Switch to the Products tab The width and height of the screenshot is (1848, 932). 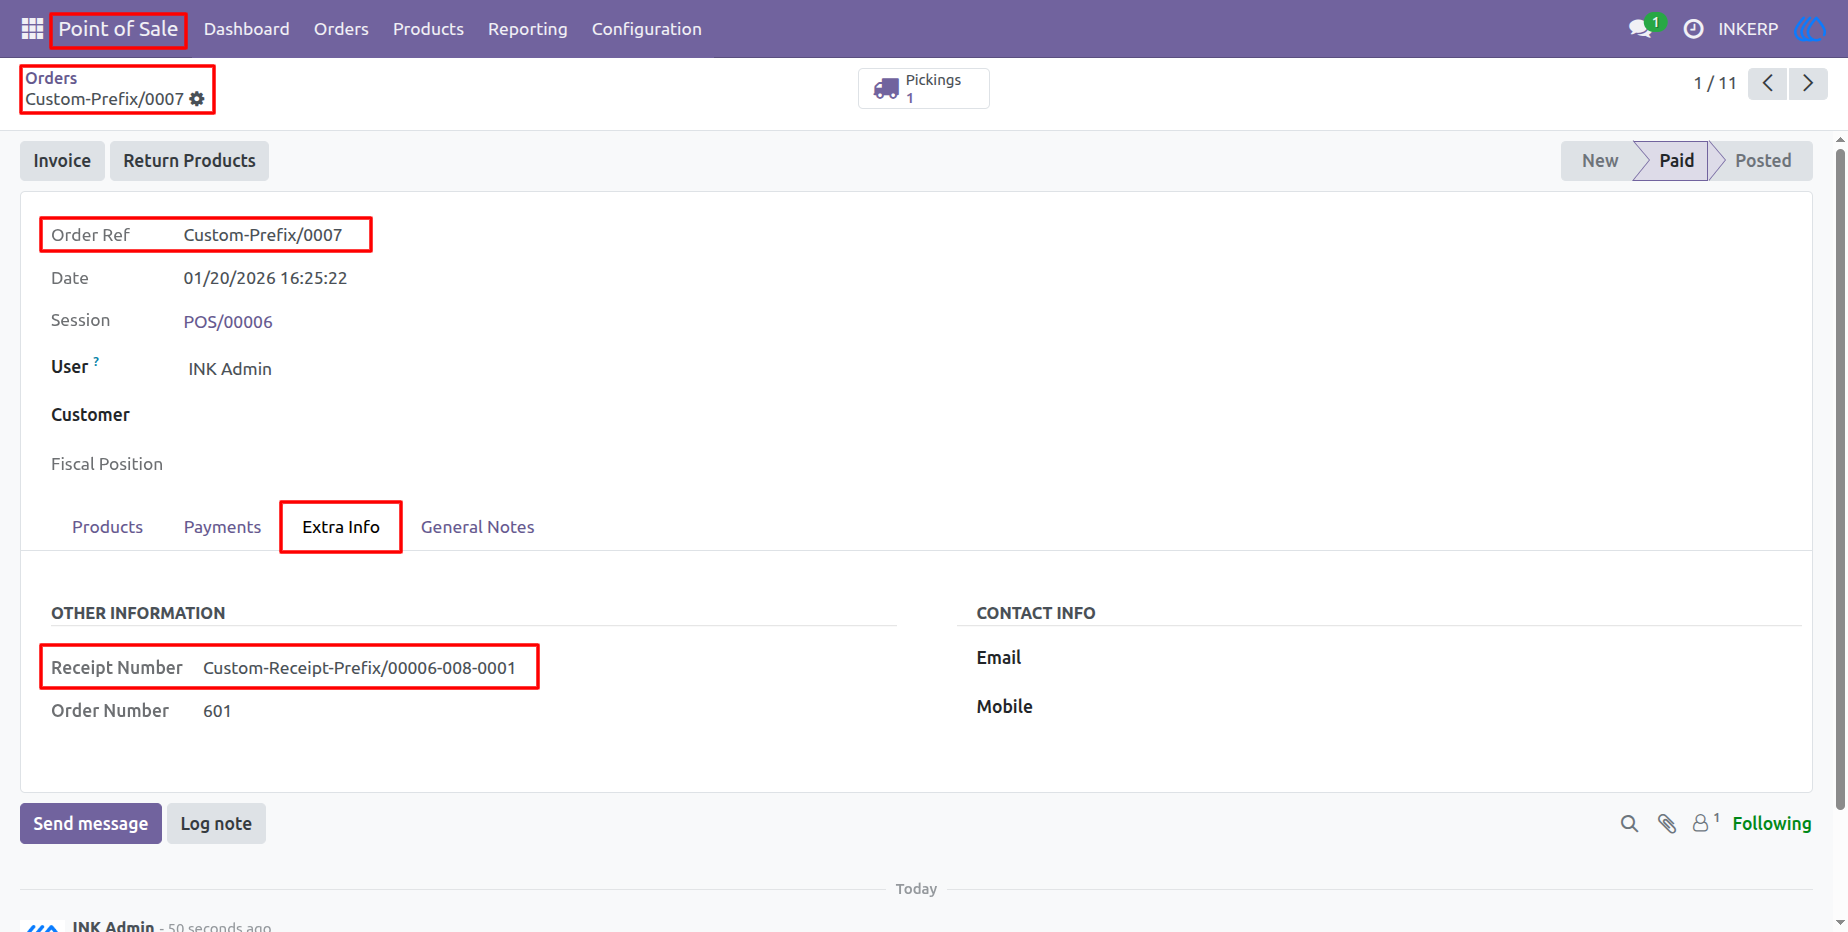point(107,527)
